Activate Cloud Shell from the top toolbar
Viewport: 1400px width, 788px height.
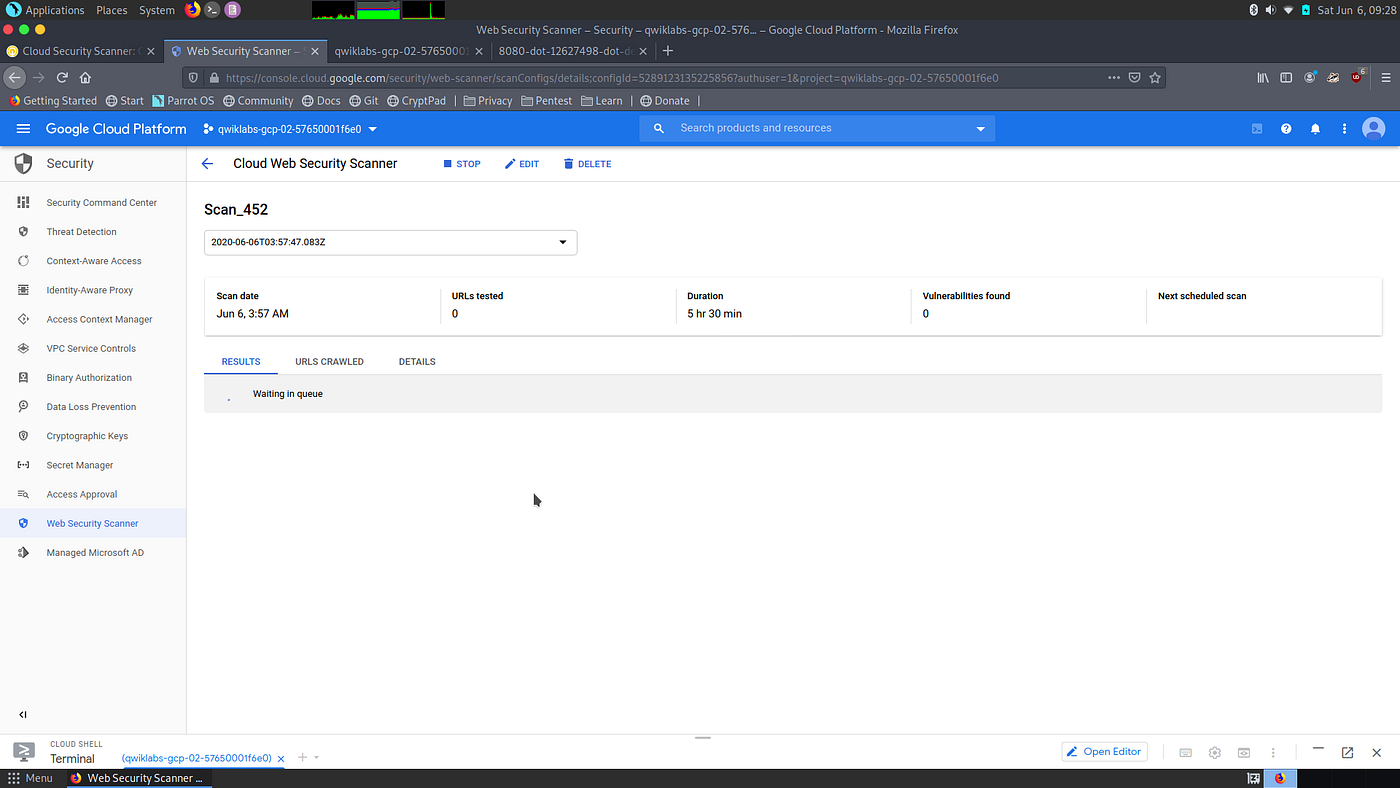(1256, 128)
